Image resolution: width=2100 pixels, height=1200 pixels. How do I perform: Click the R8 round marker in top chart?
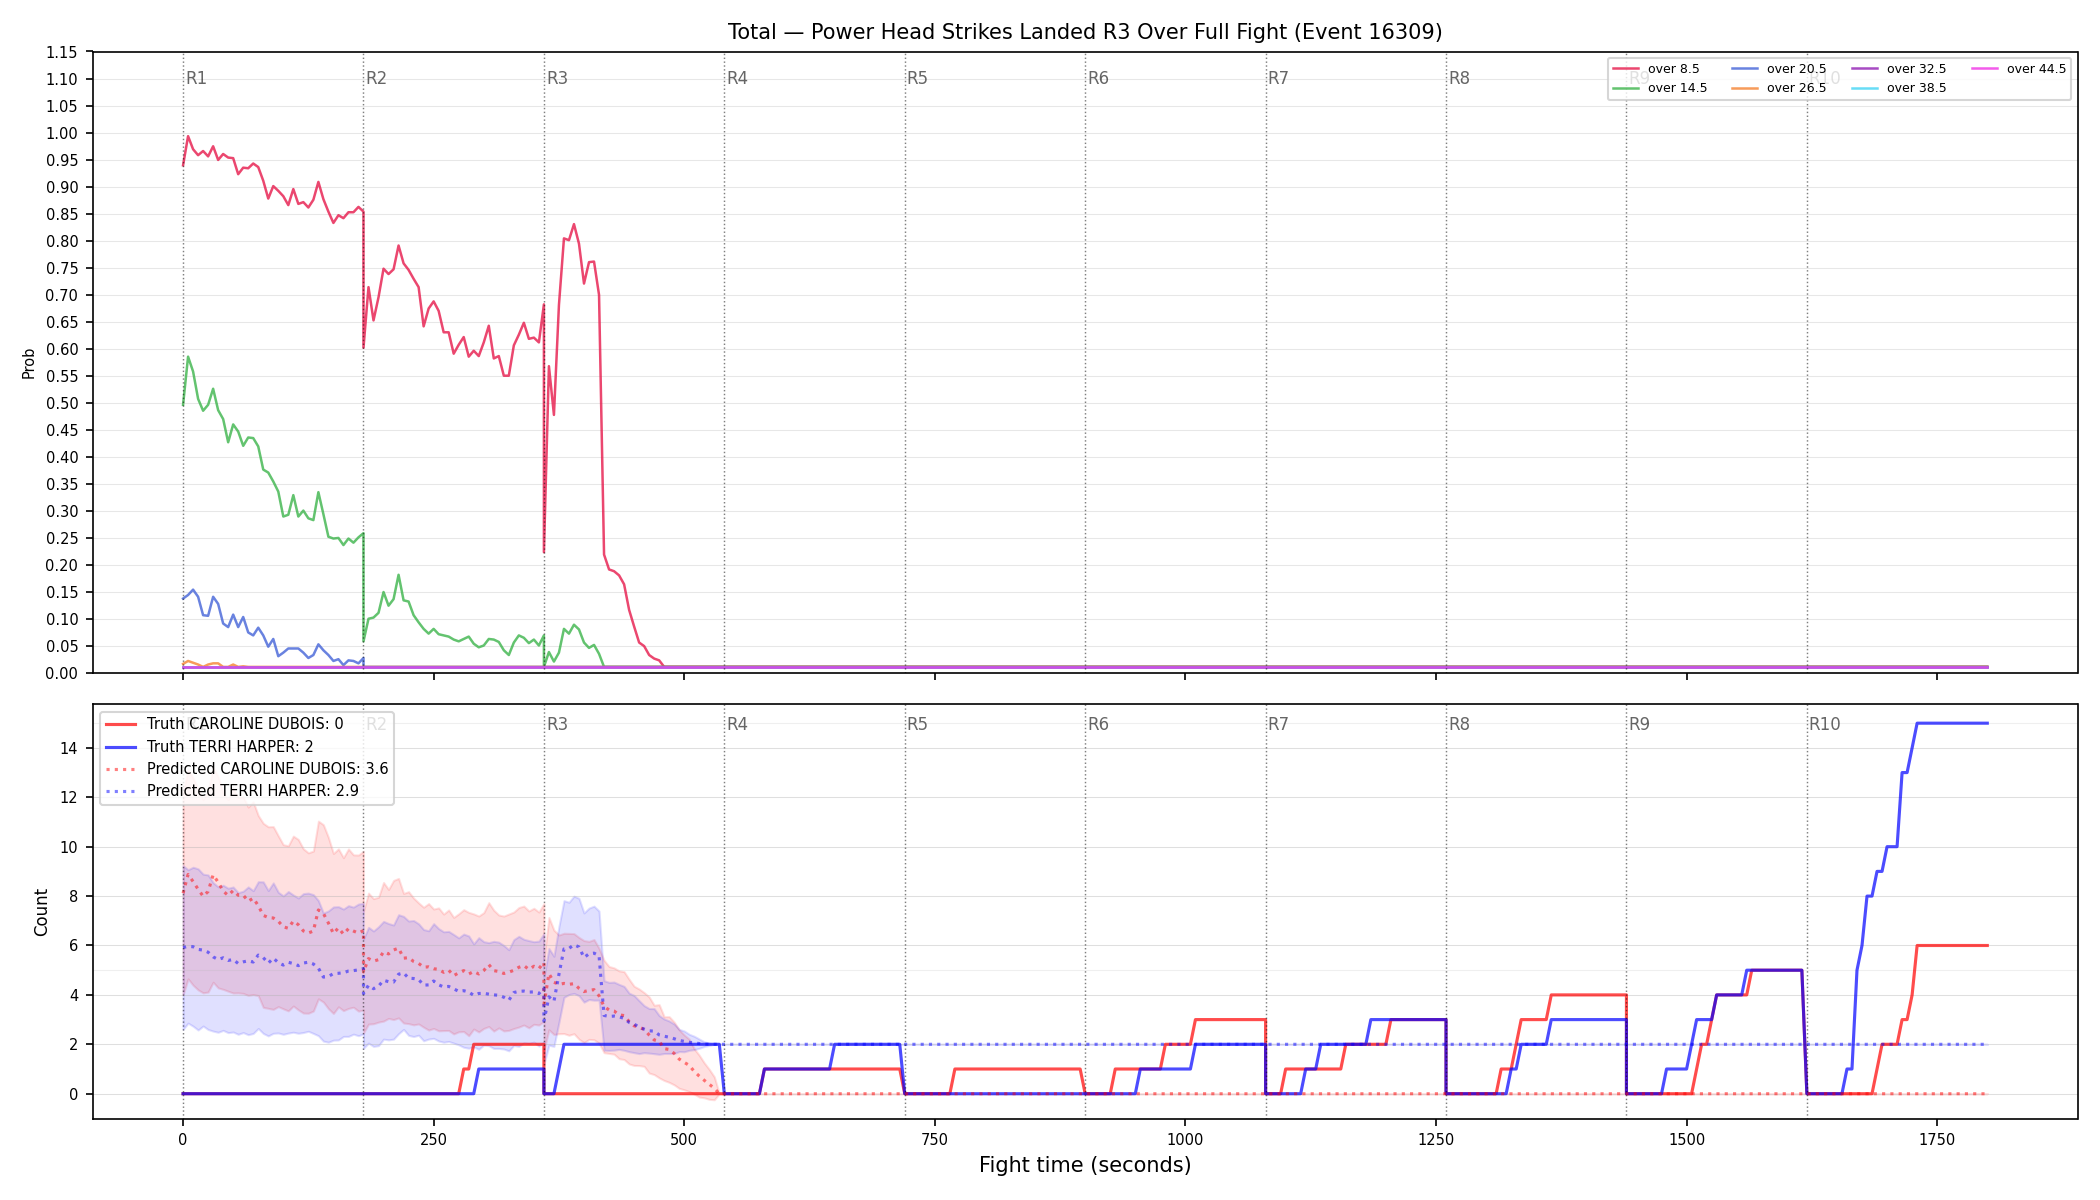(x=1459, y=78)
